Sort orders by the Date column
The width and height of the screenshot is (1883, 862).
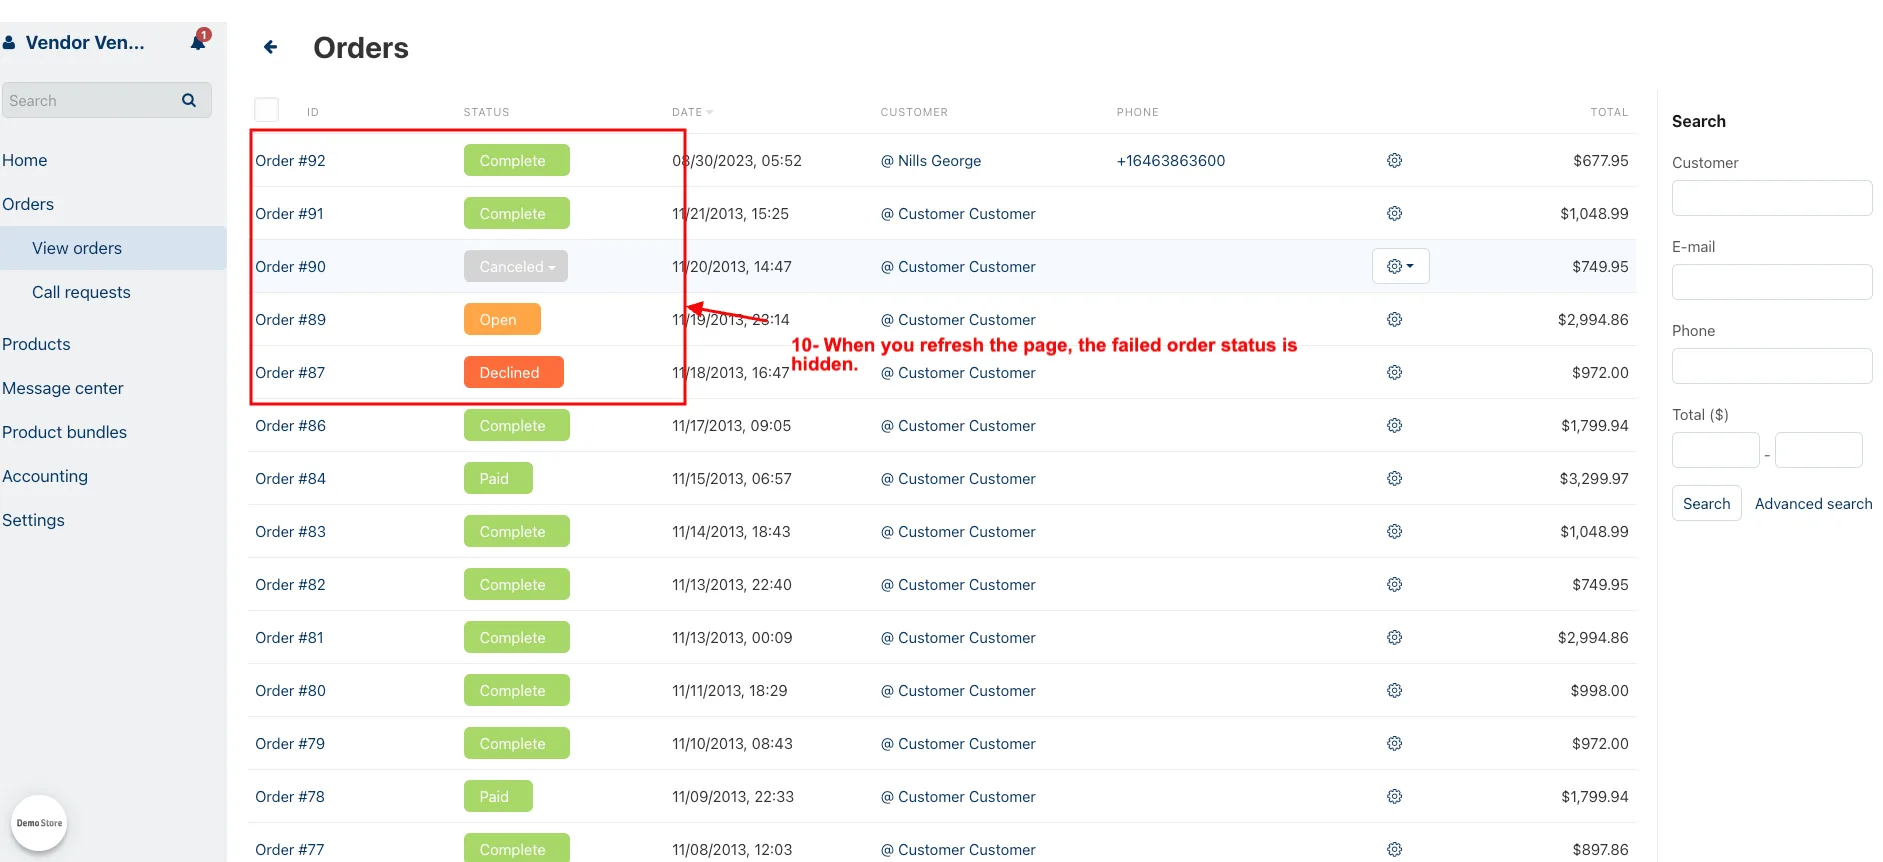(x=692, y=112)
